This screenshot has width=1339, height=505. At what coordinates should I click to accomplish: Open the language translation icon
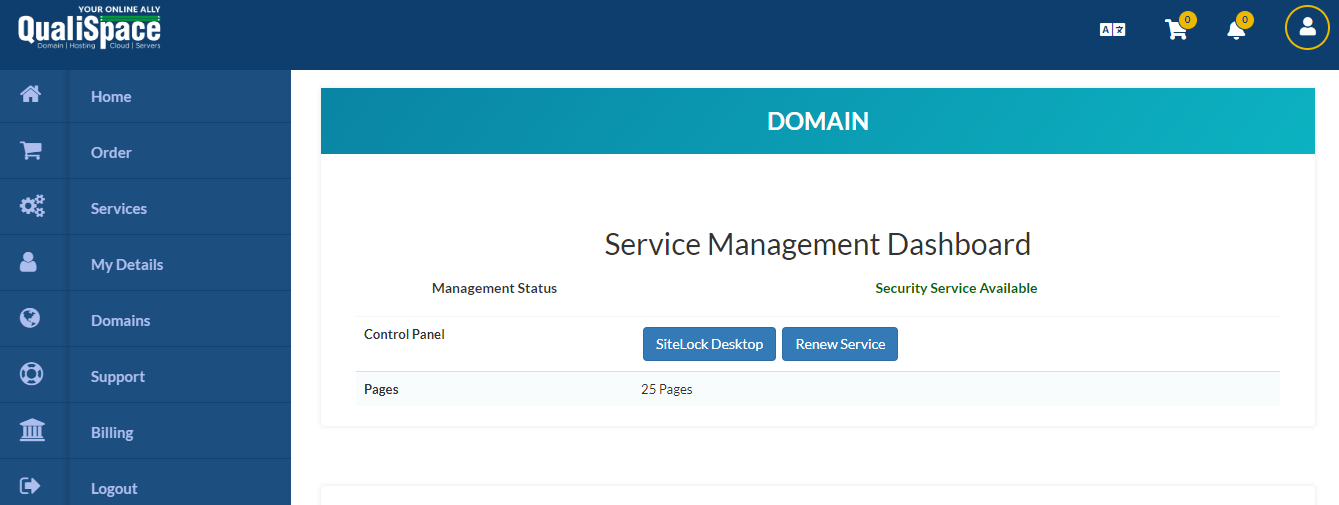tap(1112, 30)
